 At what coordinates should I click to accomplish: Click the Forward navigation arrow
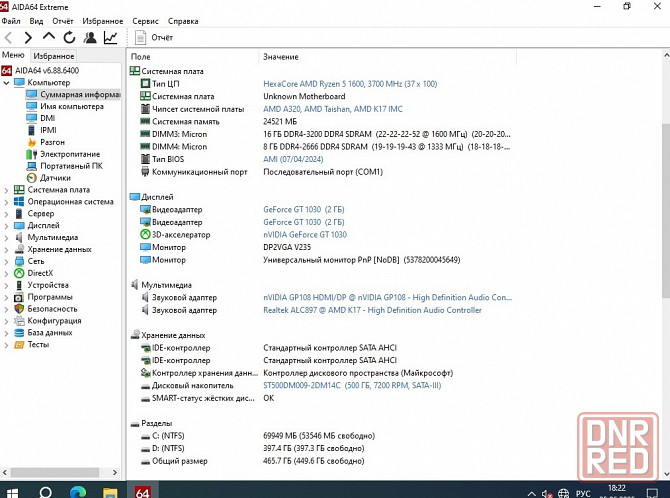click(28, 38)
